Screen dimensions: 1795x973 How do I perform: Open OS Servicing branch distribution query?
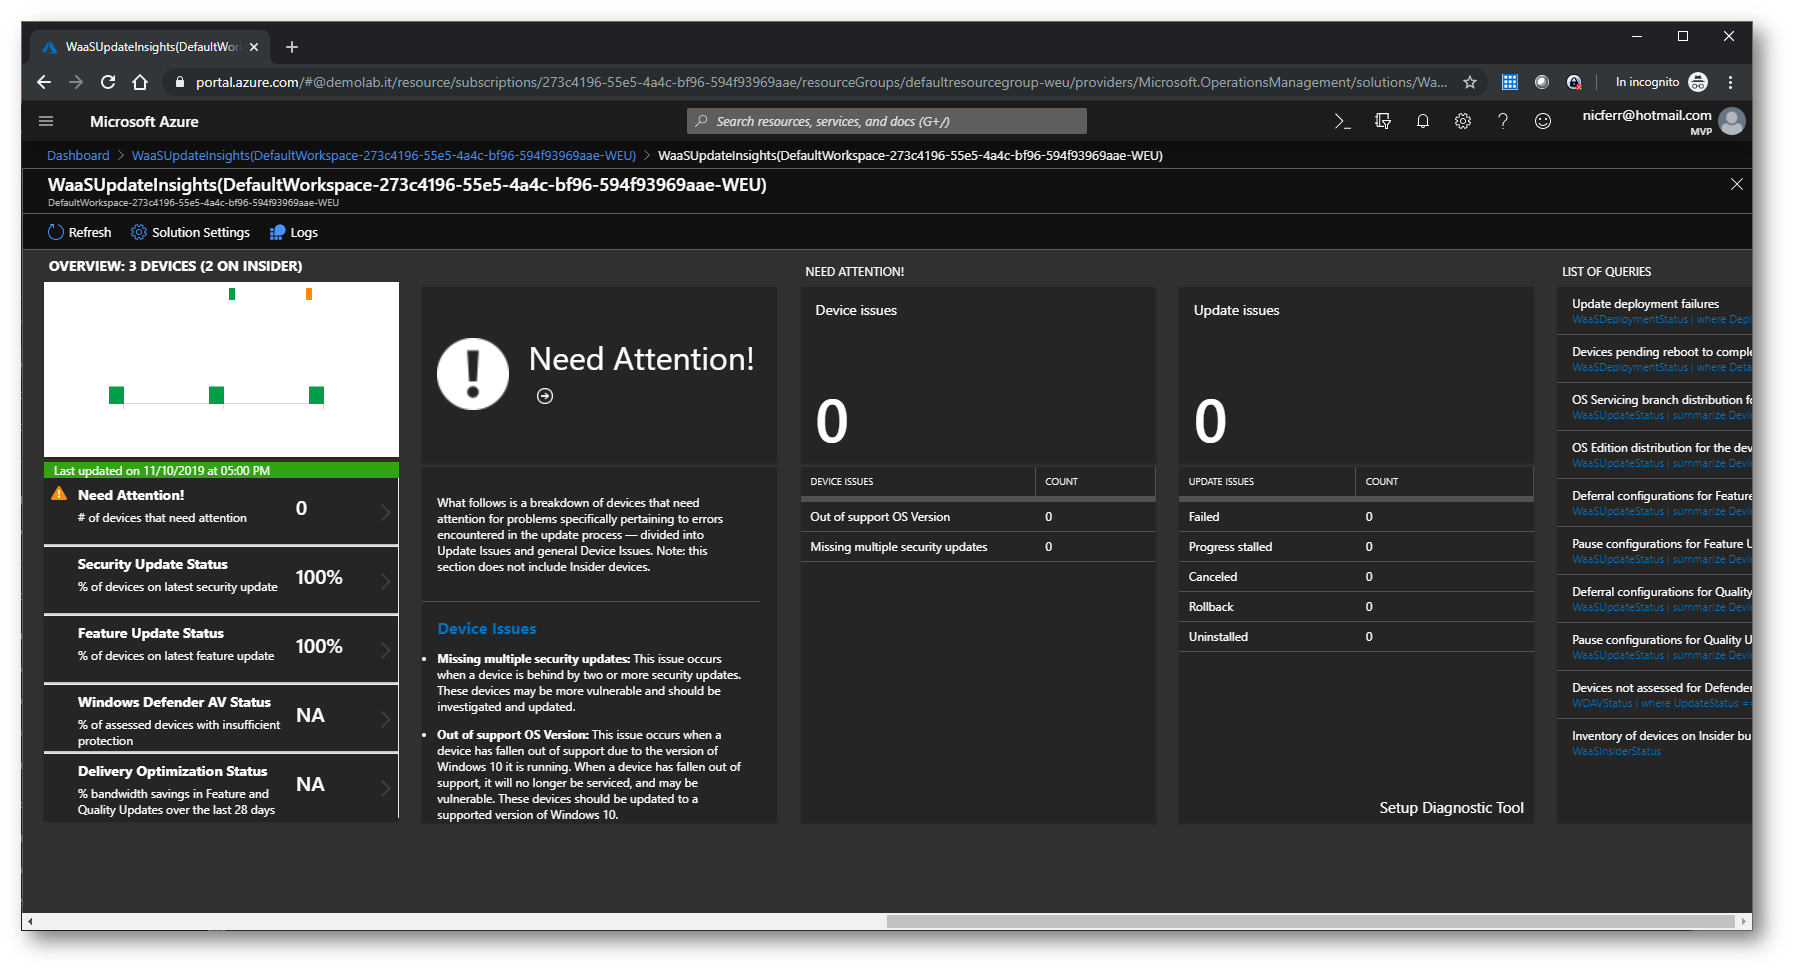coord(1654,407)
